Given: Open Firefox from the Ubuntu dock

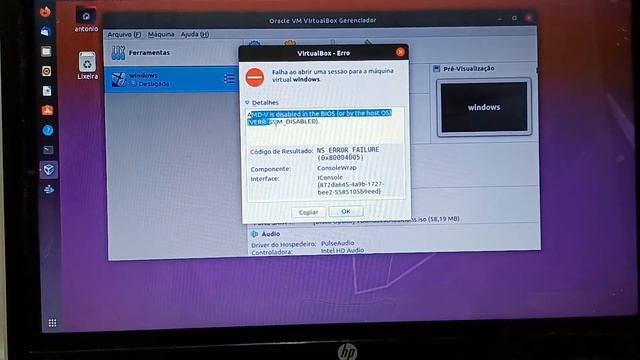Looking at the screenshot, I should [45, 11].
